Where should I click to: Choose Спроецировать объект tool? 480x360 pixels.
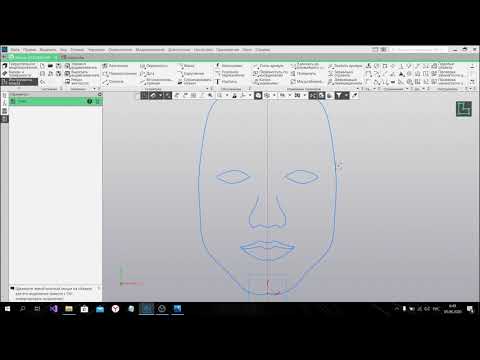[x=194, y=82]
